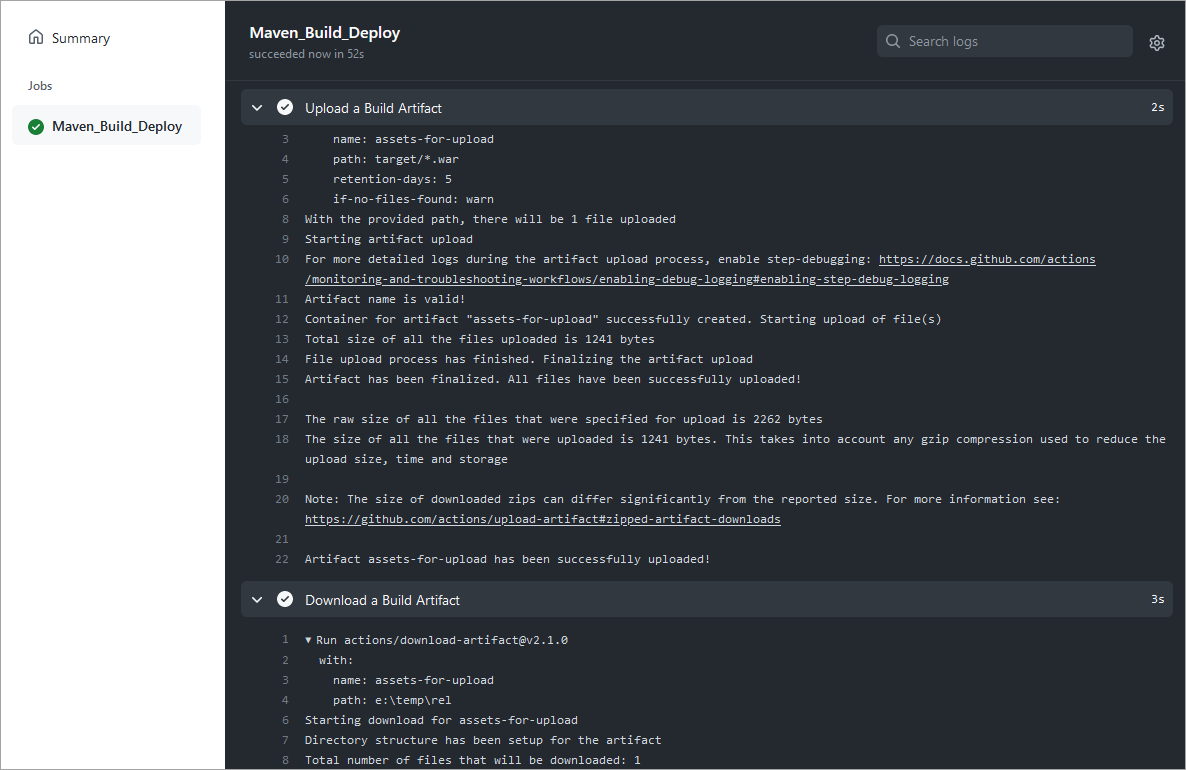
Task: Click the Upload a Build Artifact step title
Action: coord(373,108)
